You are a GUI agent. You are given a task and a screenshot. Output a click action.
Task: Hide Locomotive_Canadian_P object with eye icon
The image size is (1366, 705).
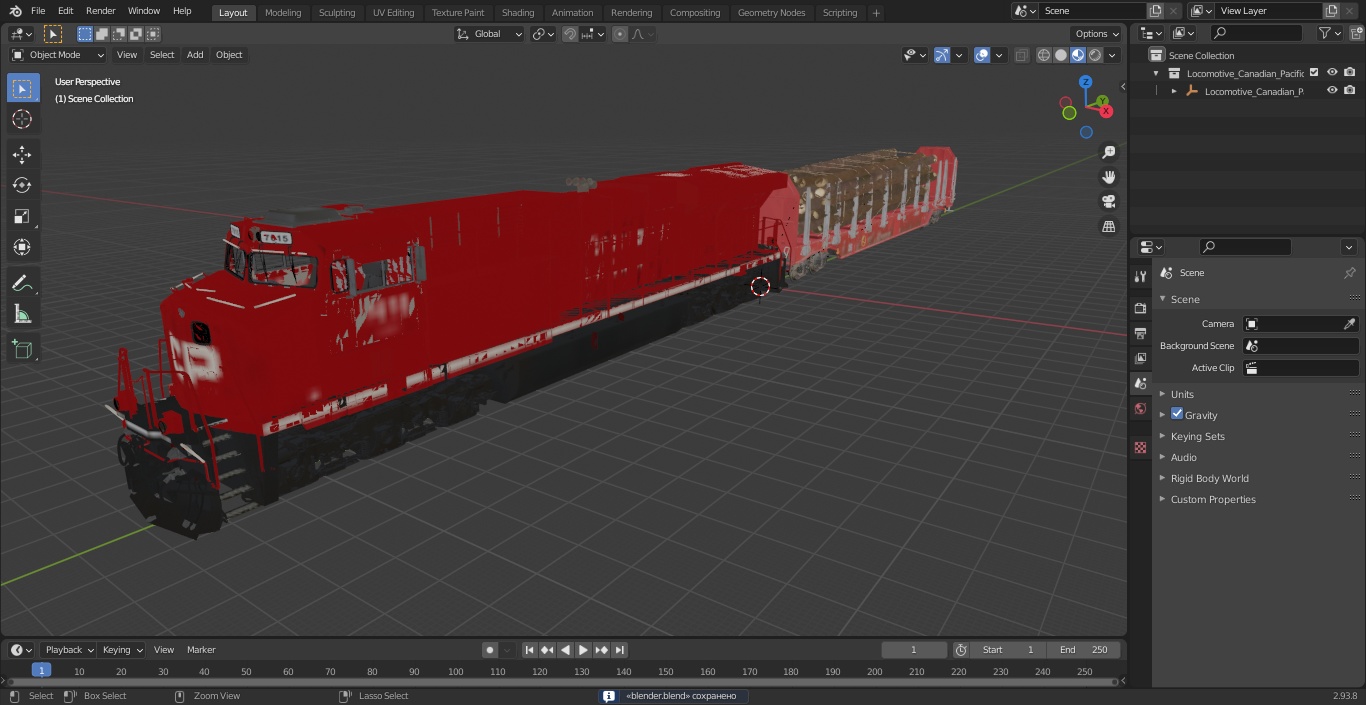coord(1332,90)
